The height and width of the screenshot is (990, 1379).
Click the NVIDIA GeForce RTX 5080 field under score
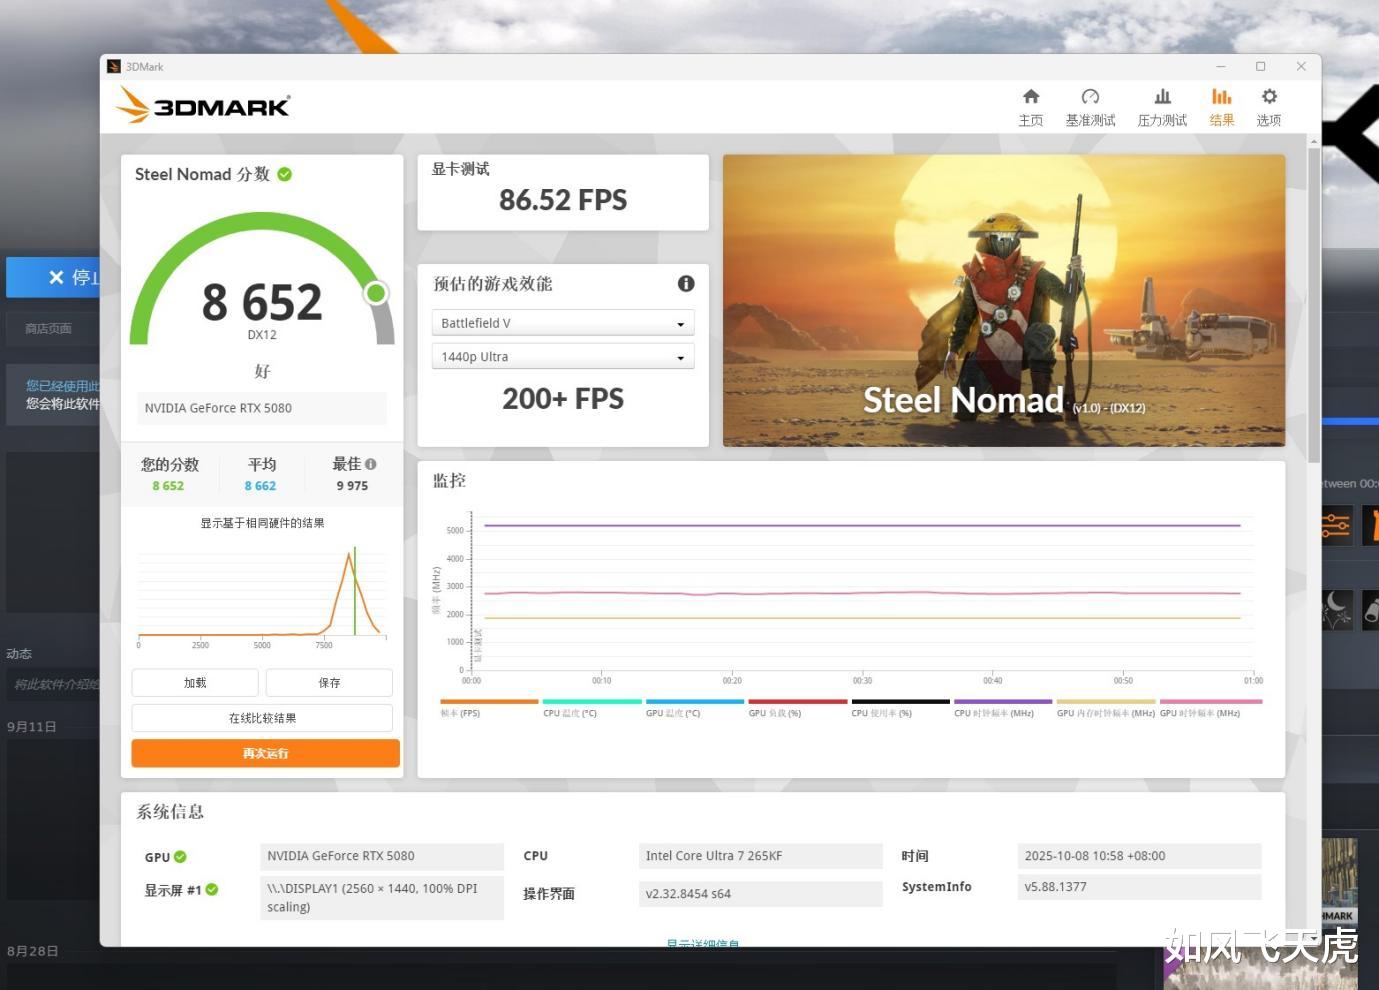tap(262, 408)
